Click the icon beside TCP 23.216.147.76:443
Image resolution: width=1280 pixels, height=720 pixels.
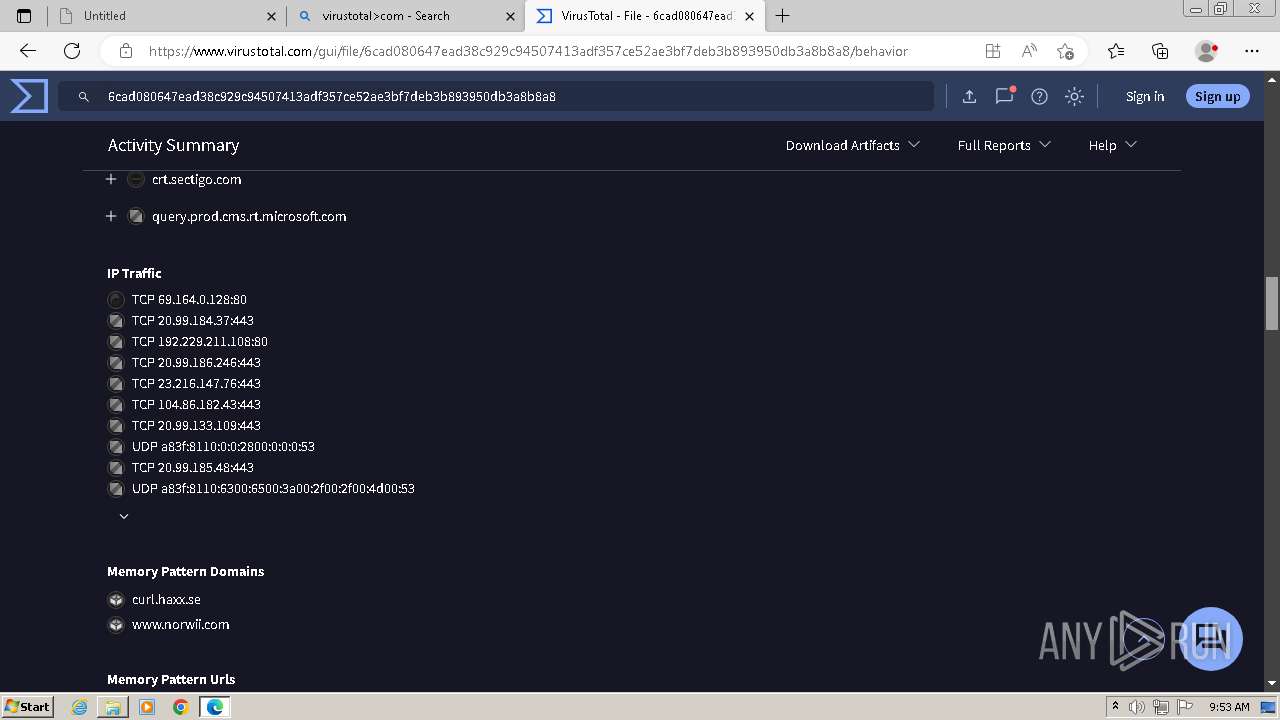coord(116,383)
